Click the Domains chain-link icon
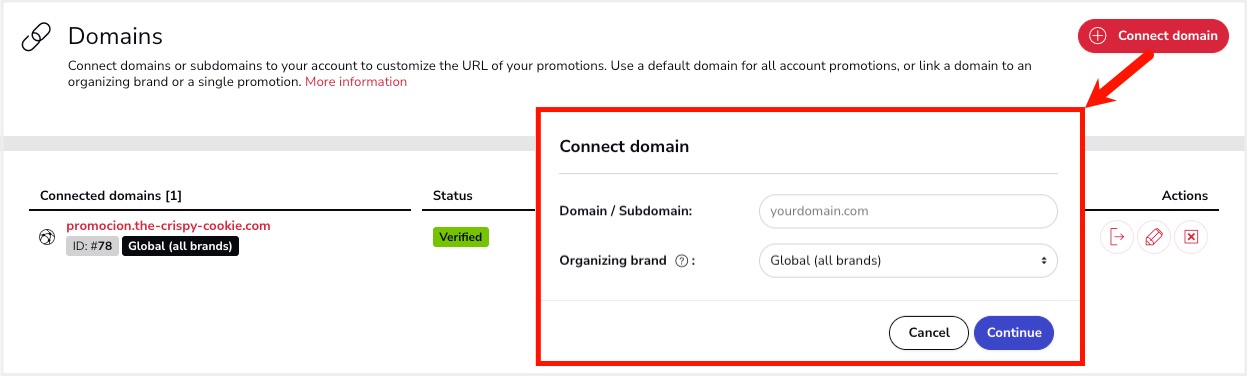This screenshot has height=377, width=1247. [x=36, y=38]
